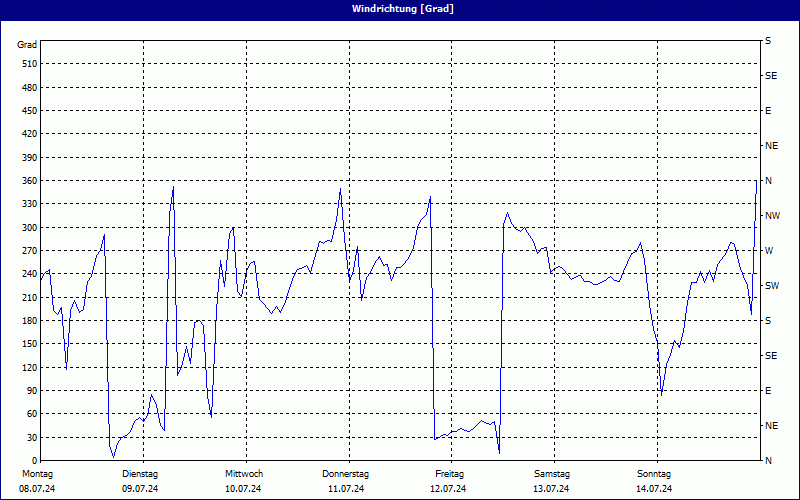Screen dimensions: 800x500
Task: Select the 300 y-axis tick label
Action: pyautogui.click(x=30, y=228)
